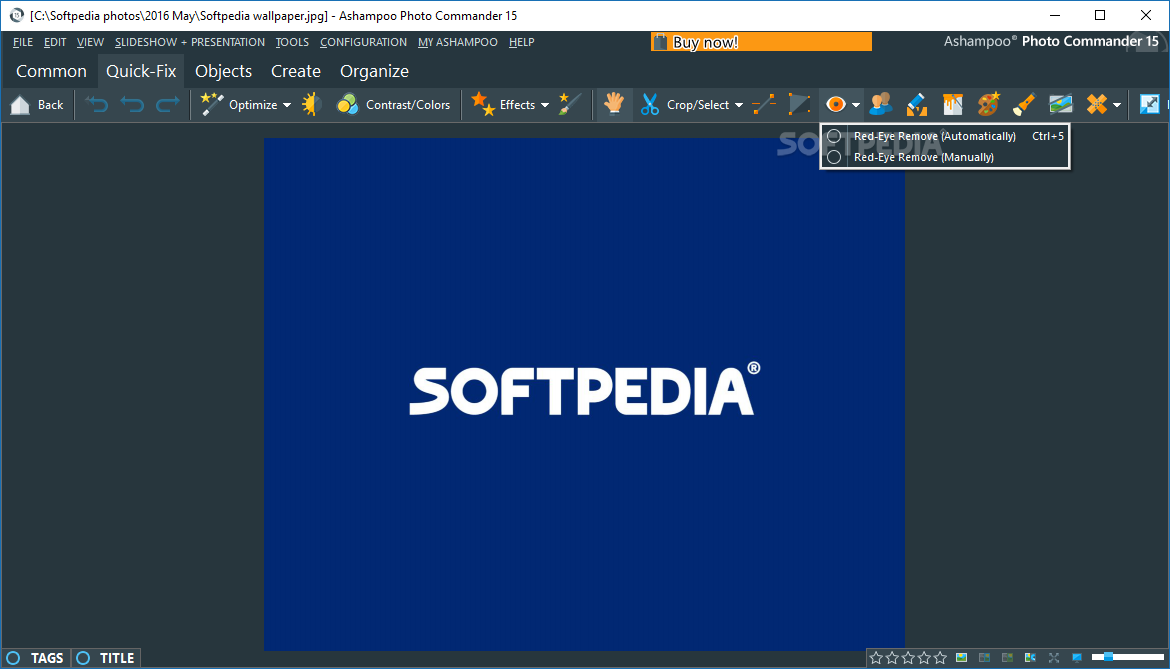Open the VIEW menu
Screen dimensions: 1170x669
point(90,43)
